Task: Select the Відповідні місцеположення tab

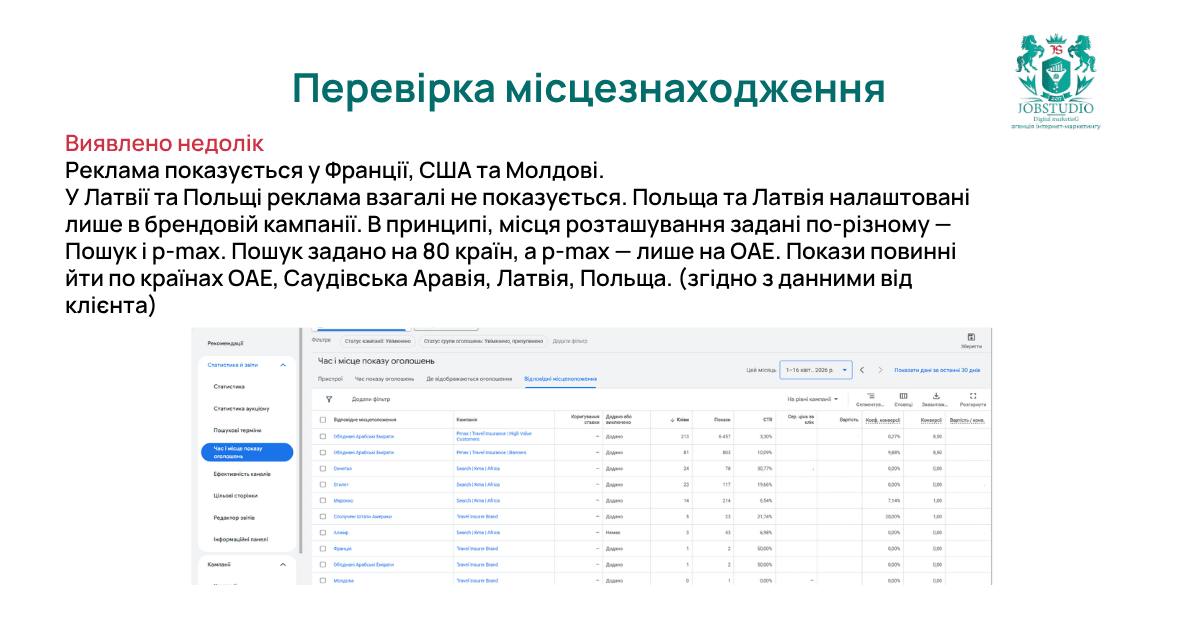Action: (x=560, y=379)
